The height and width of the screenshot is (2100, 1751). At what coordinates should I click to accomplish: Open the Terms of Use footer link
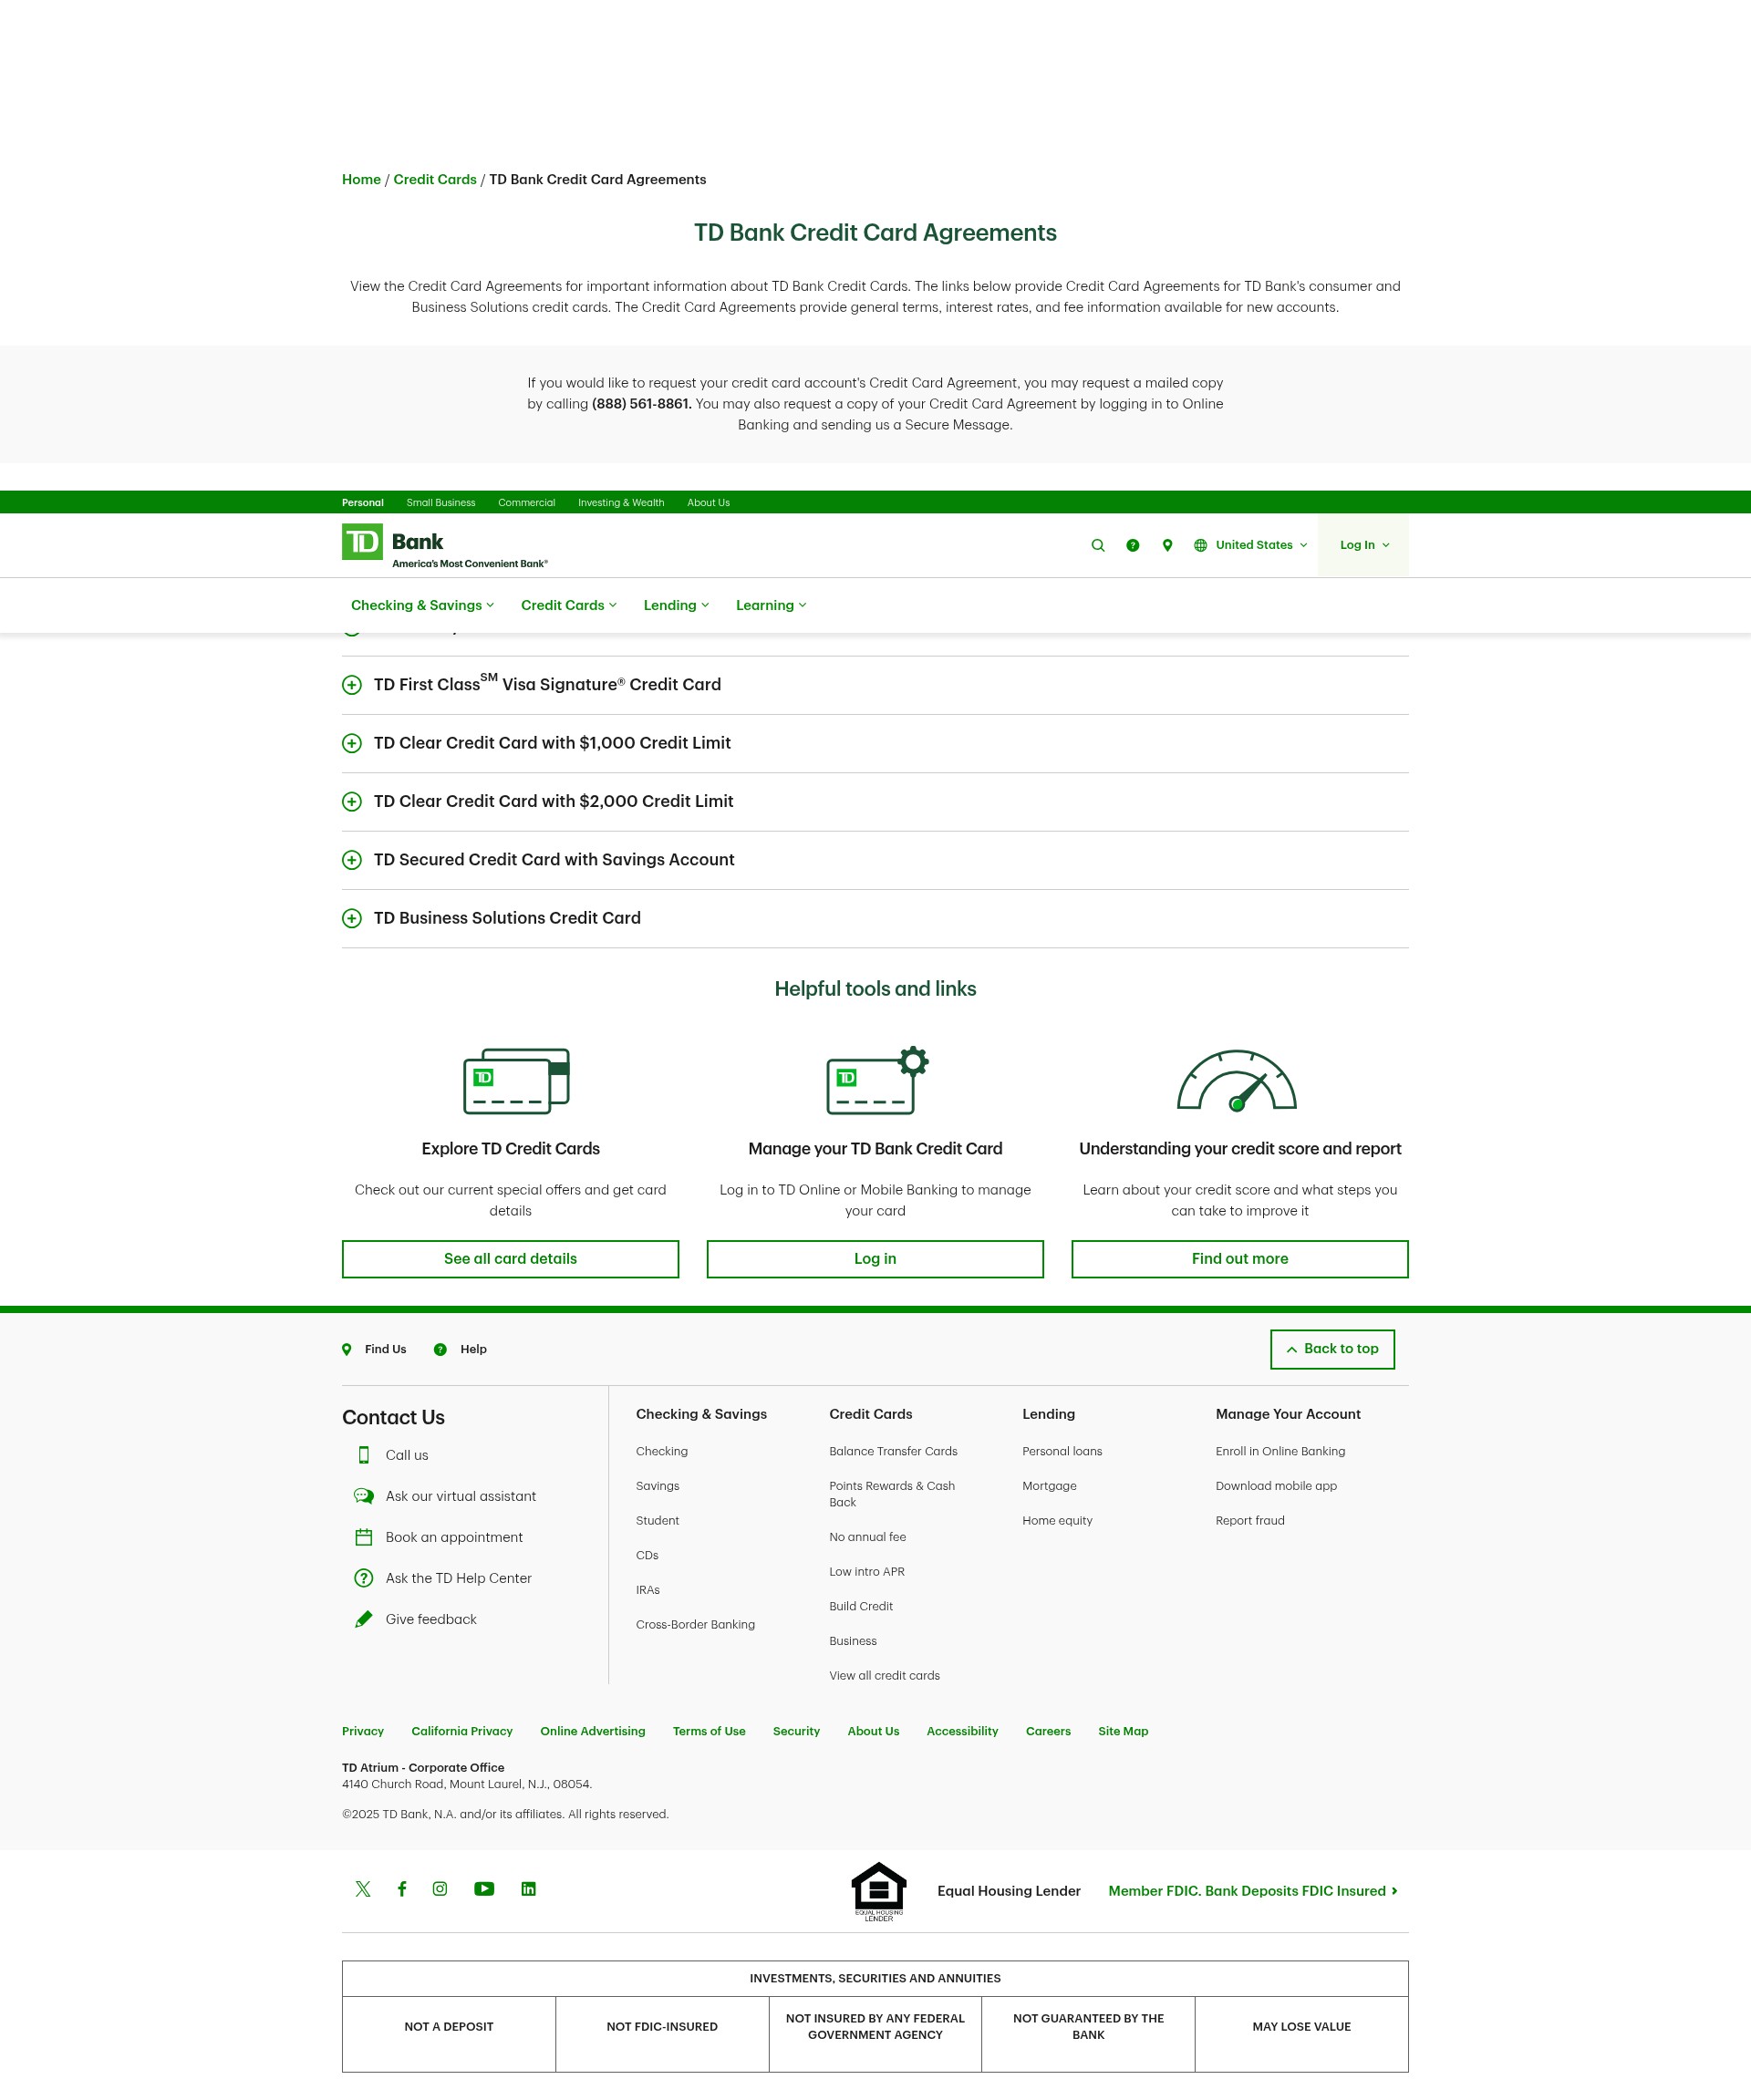click(x=709, y=1731)
